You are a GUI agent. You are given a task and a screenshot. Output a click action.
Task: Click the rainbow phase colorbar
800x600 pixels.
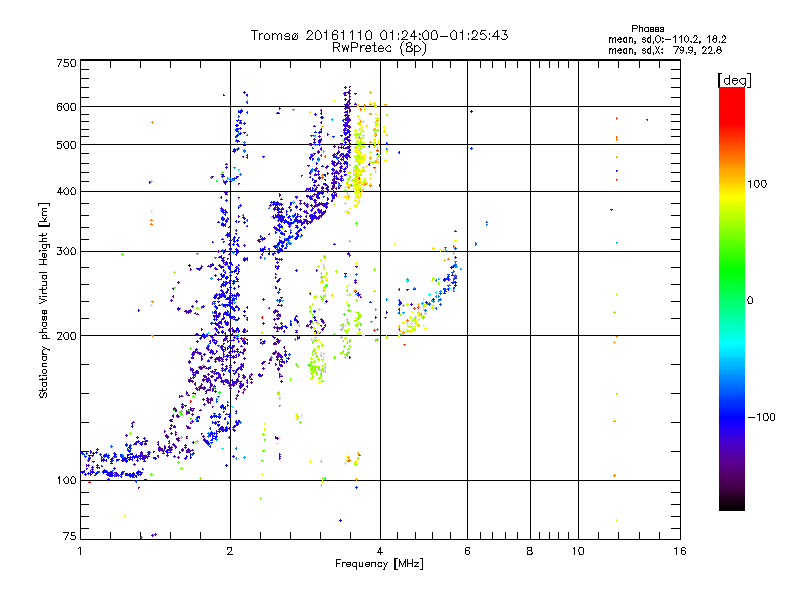click(732, 298)
